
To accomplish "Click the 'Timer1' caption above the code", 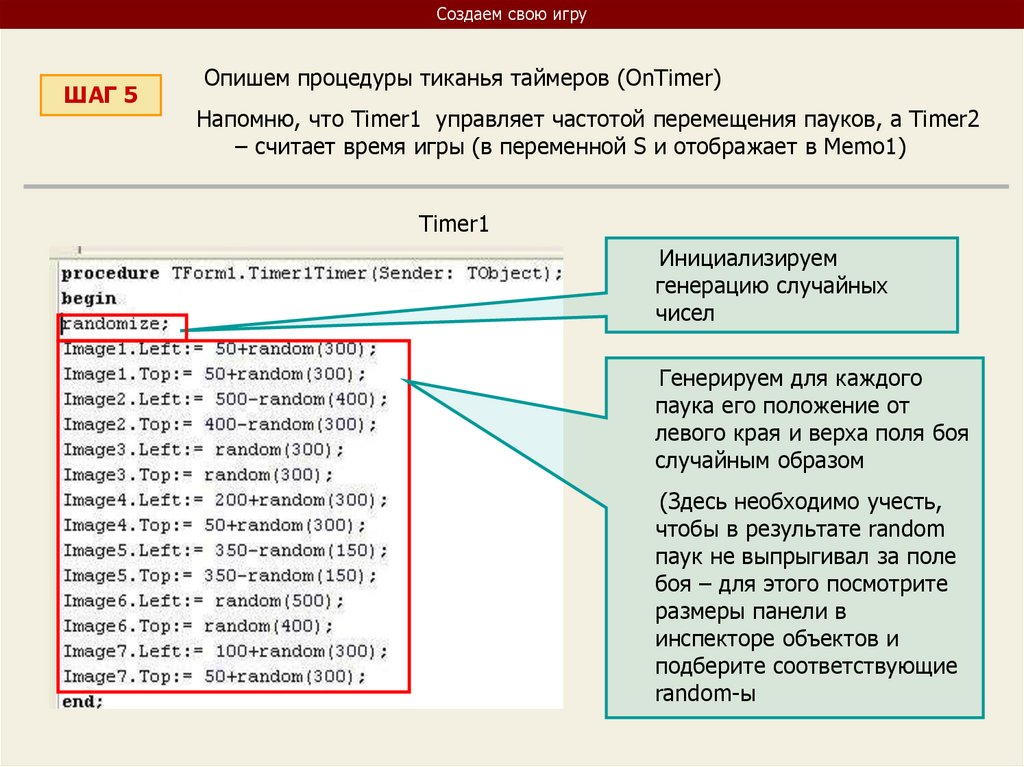I will point(454,224).
